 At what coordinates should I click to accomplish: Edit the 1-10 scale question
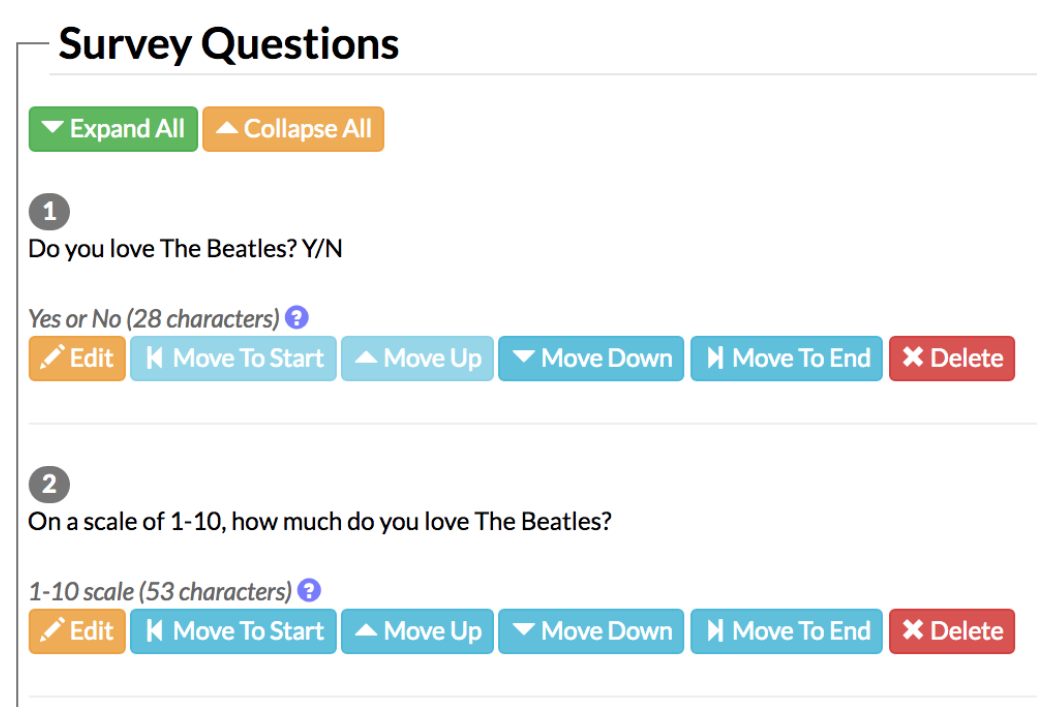pyautogui.click(x=77, y=631)
